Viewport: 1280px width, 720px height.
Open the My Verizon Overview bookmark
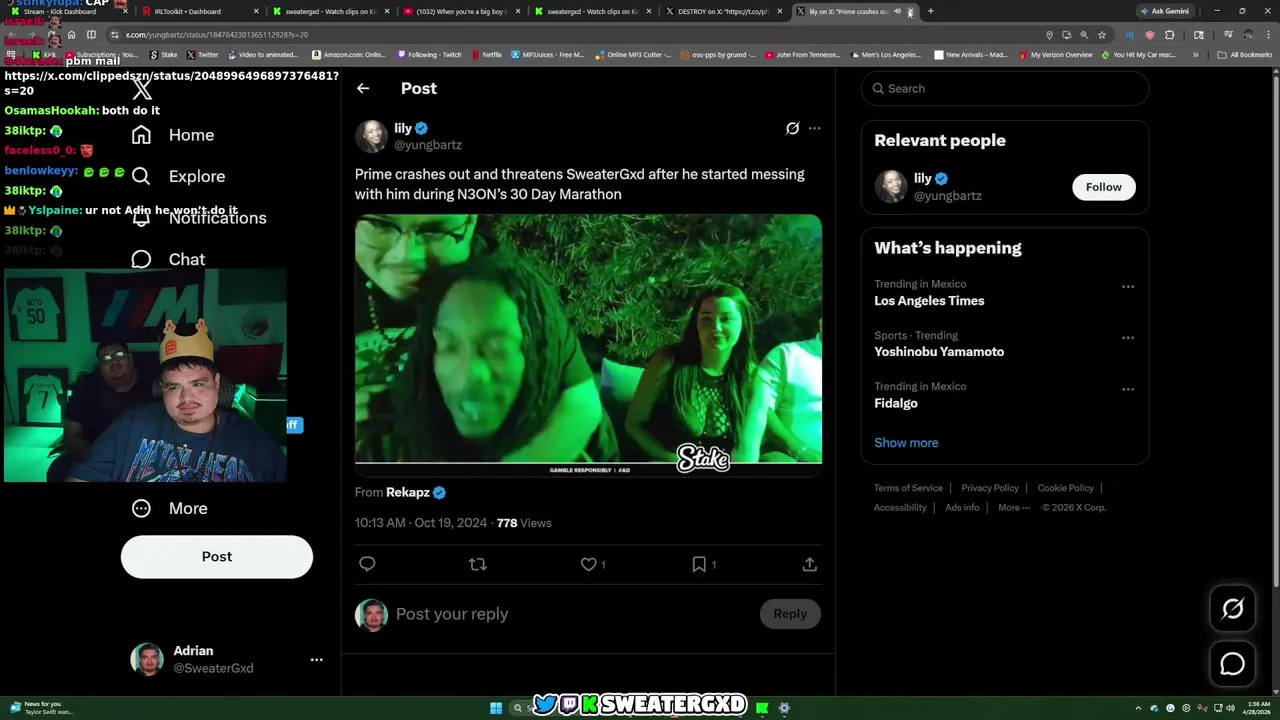(1056, 55)
